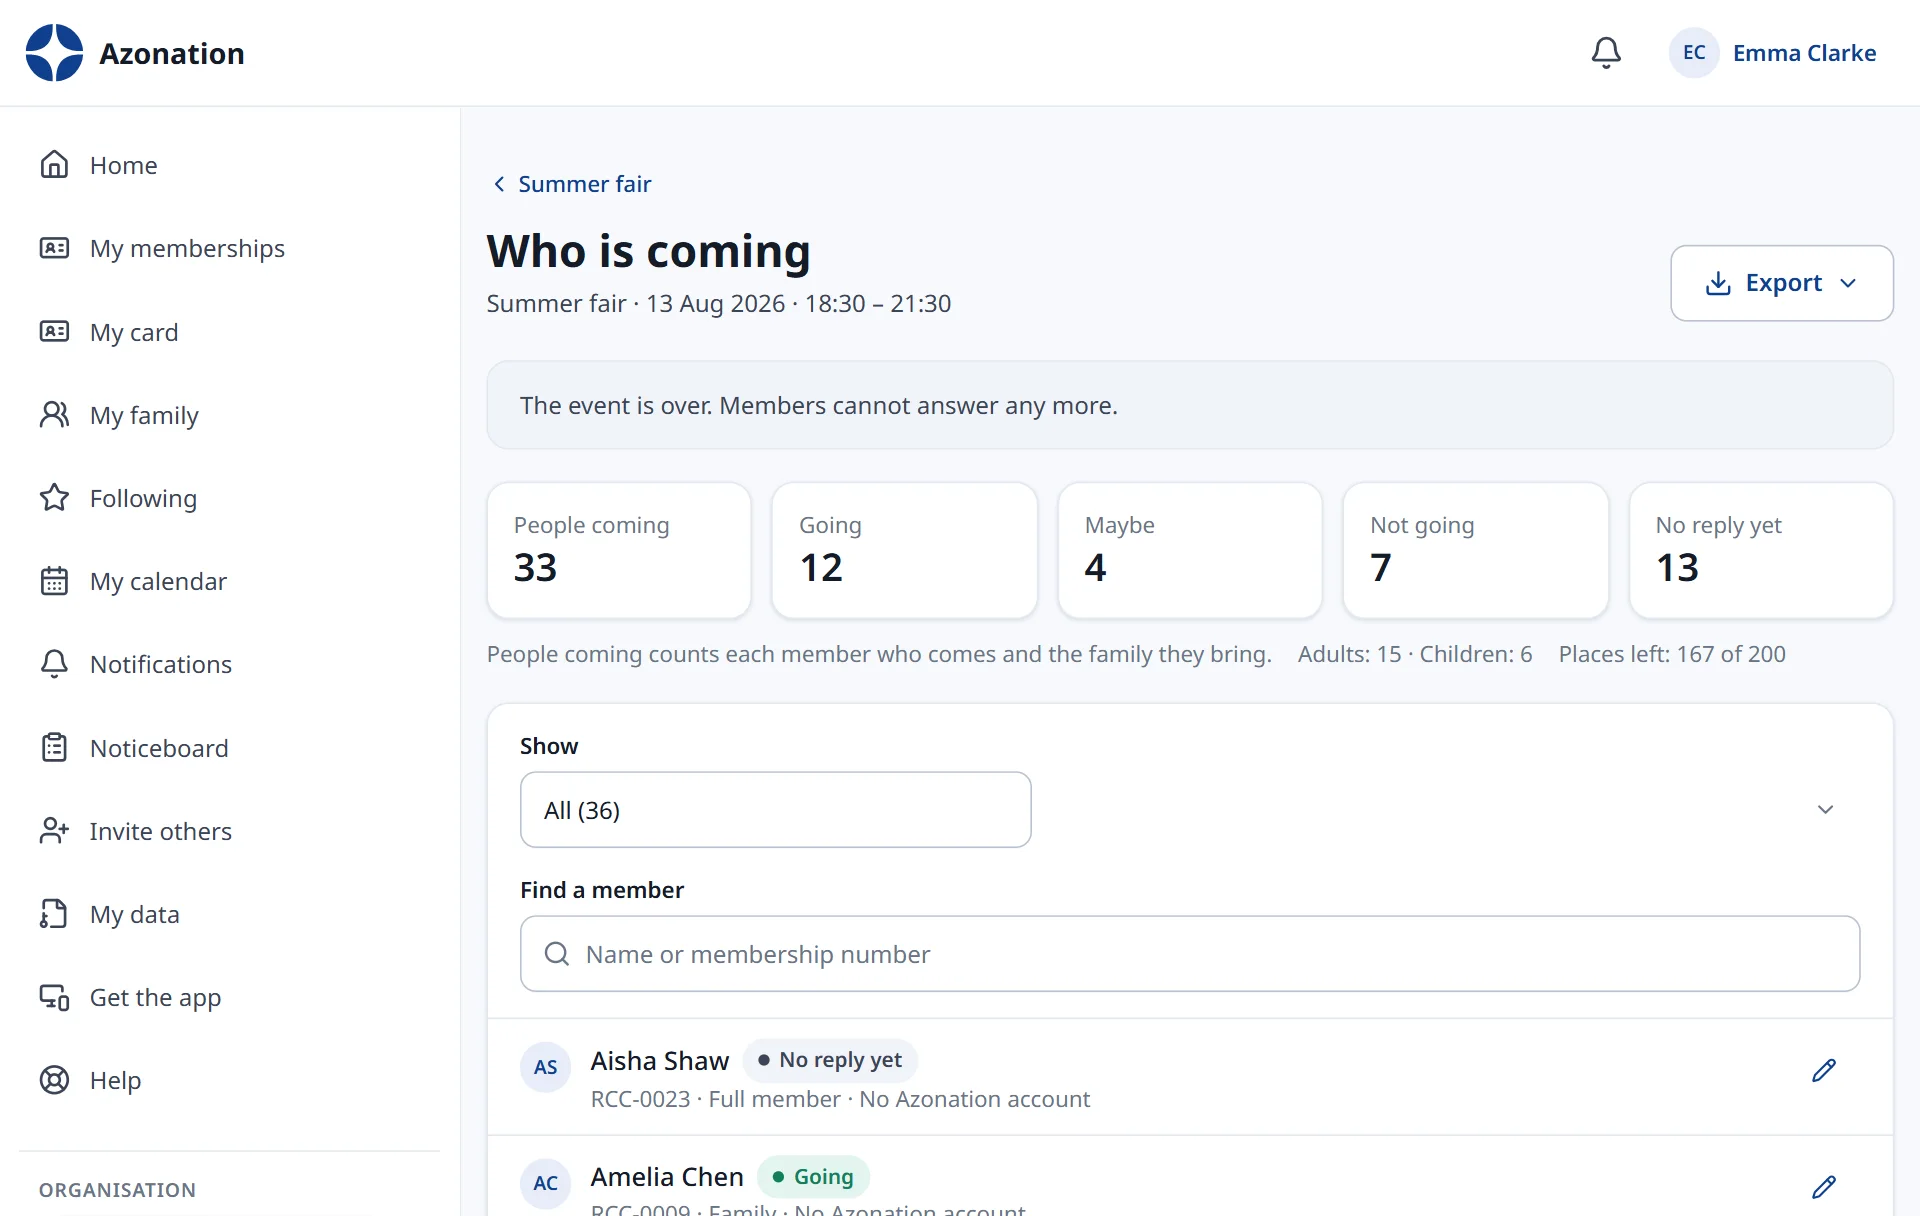The height and width of the screenshot is (1216, 1920).
Task: Click the EC user avatar
Action: [x=1694, y=53]
